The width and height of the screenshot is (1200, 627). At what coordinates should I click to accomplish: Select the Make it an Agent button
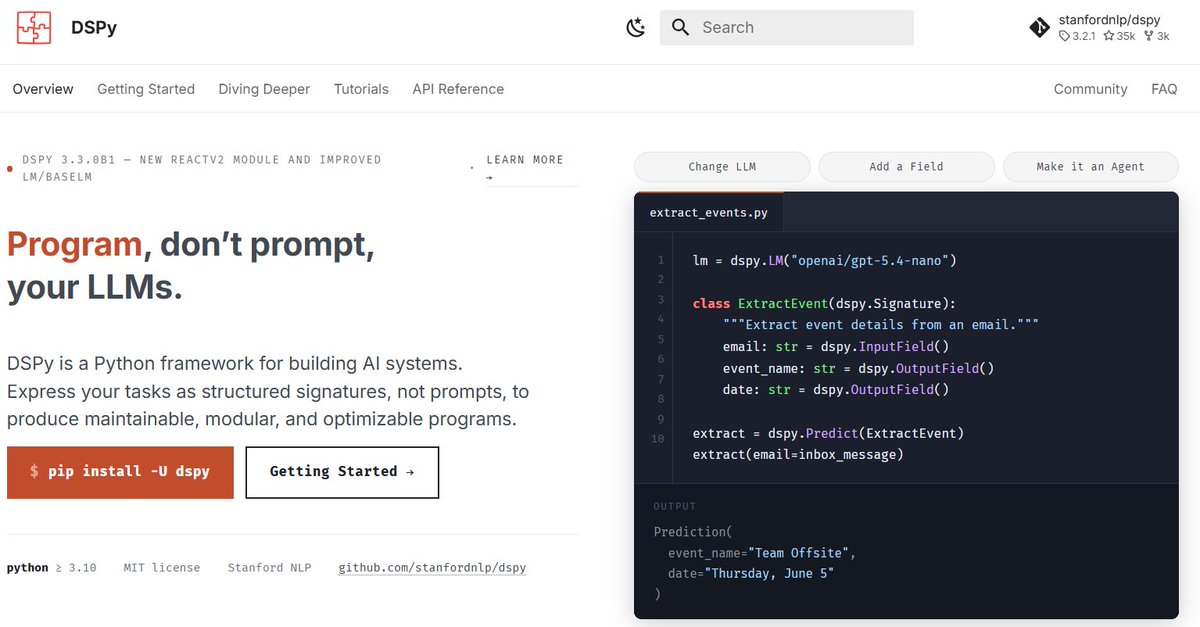point(1090,166)
